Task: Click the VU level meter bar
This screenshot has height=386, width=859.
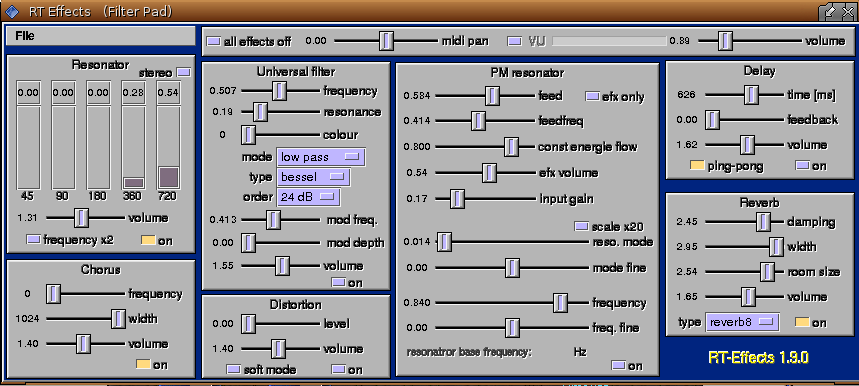Action: pos(609,41)
